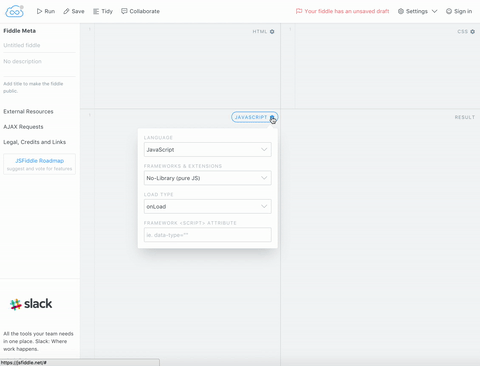Open Frameworks & Extensions dropdown
The image size is (480, 366).
coord(208,178)
